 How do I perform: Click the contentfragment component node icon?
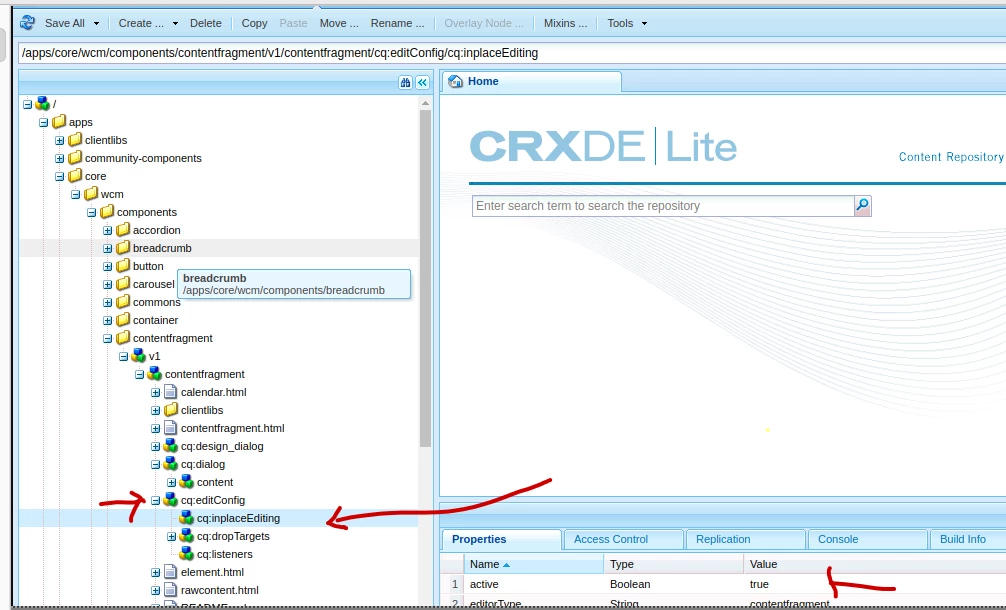click(x=155, y=373)
